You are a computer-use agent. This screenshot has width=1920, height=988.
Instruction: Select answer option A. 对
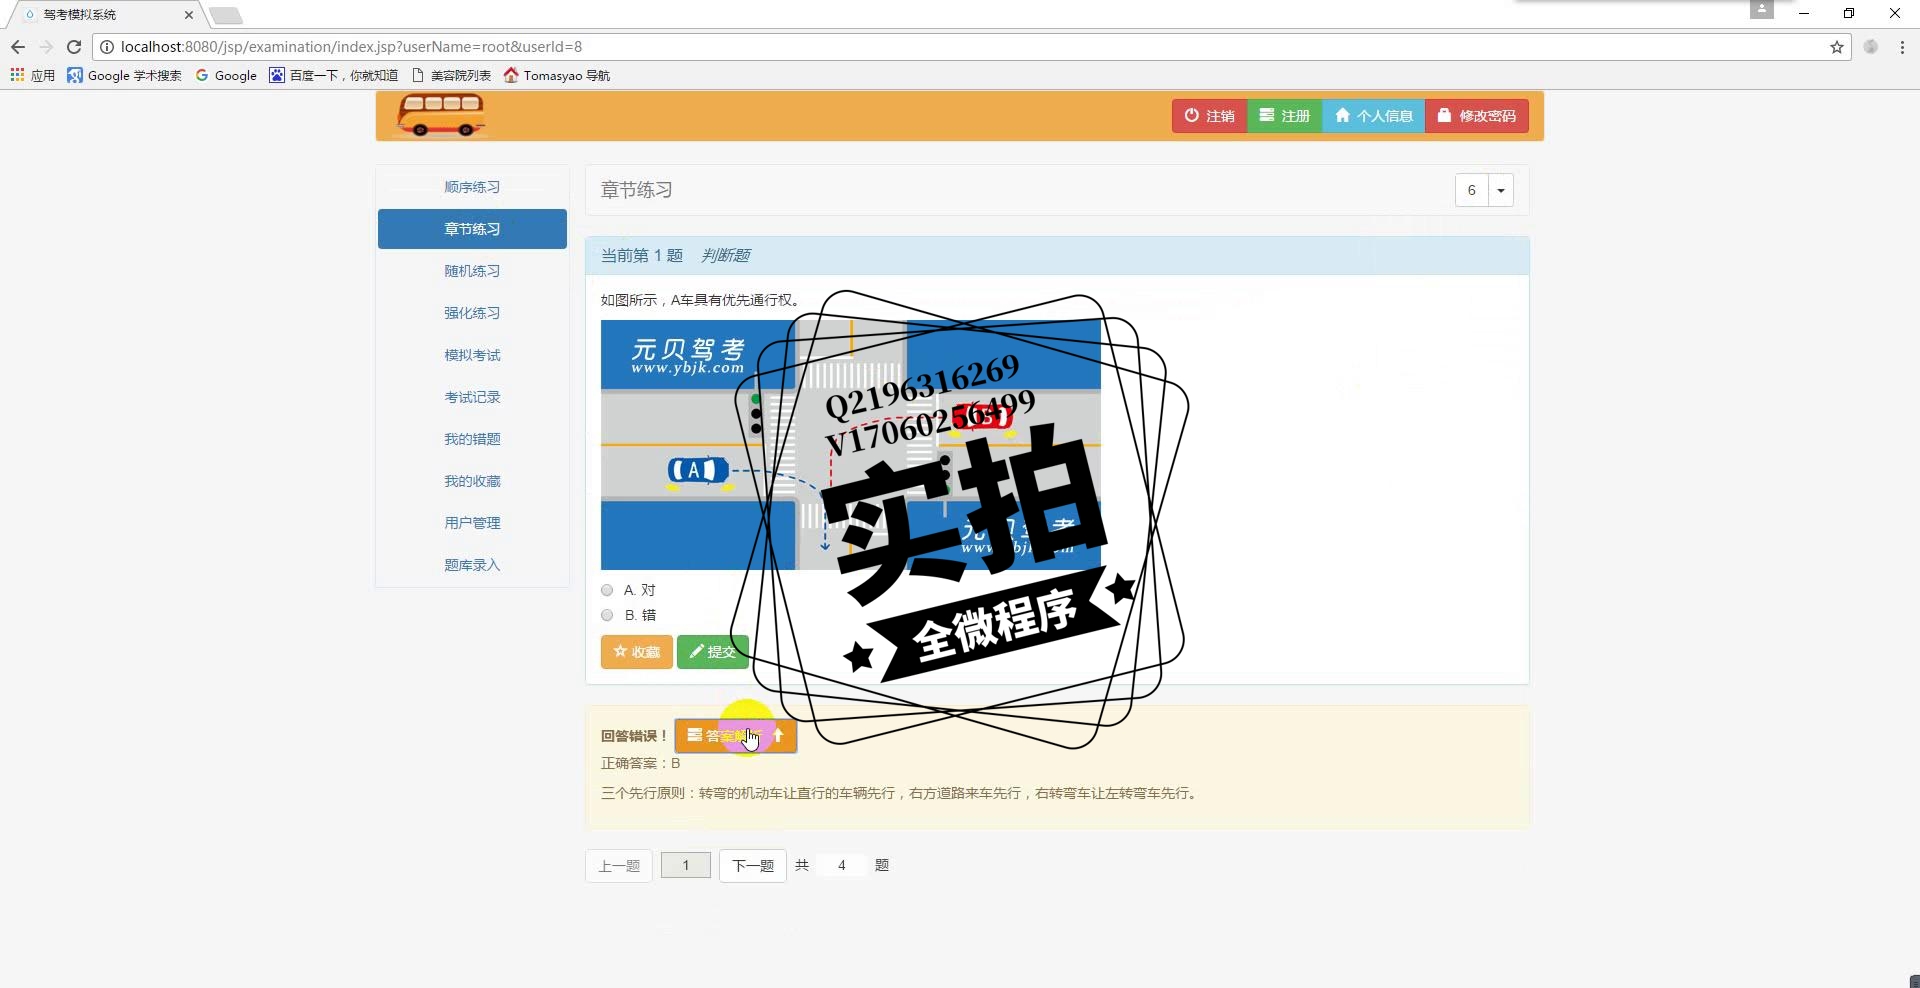pyautogui.click(x=607, y=590)
